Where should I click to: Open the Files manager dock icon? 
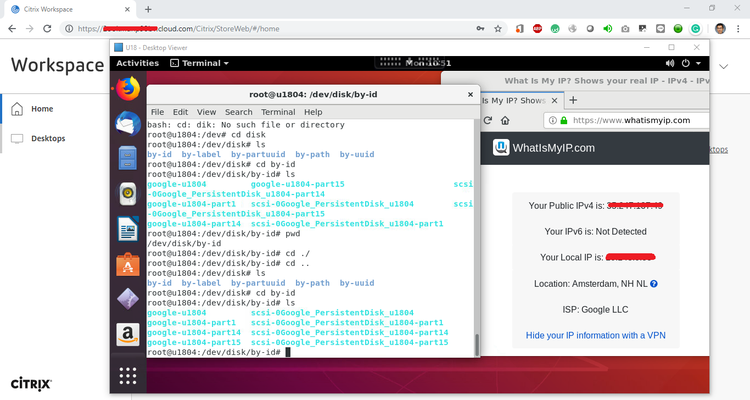click(128, 158)
